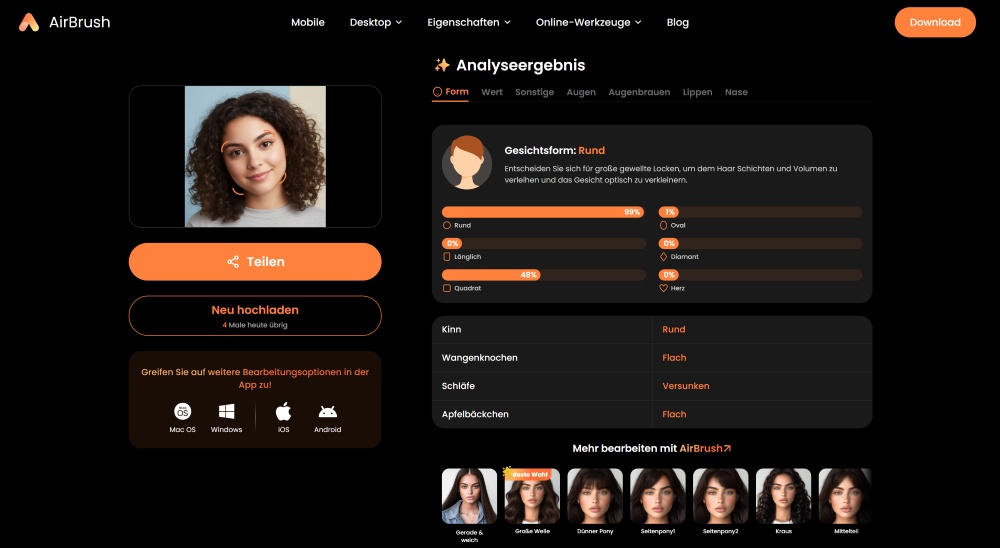Switch to the Form tab
This screenshot has height=548, width=1000.
coord(450,92)
